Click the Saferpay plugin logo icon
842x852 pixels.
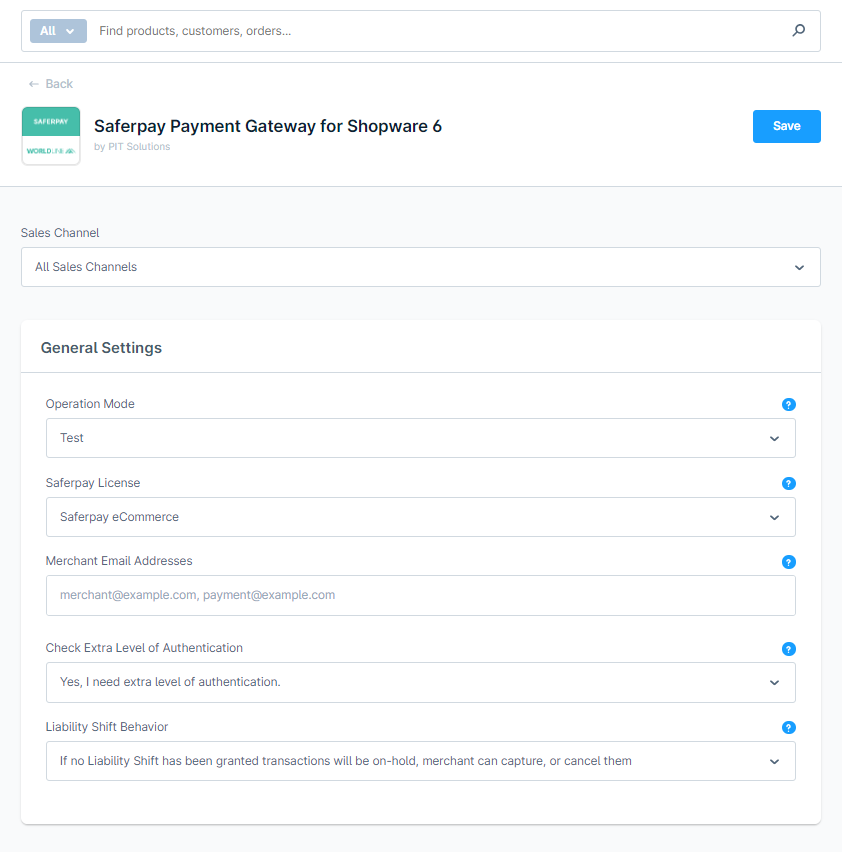click(51, 136)
